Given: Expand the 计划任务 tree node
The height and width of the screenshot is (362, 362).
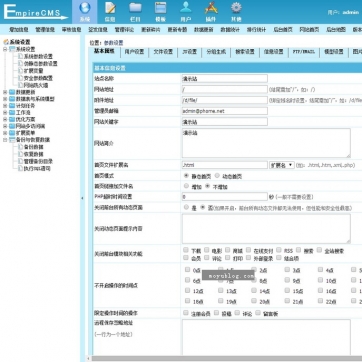Looking at the screenshot, I should click(x=5, y=106).
